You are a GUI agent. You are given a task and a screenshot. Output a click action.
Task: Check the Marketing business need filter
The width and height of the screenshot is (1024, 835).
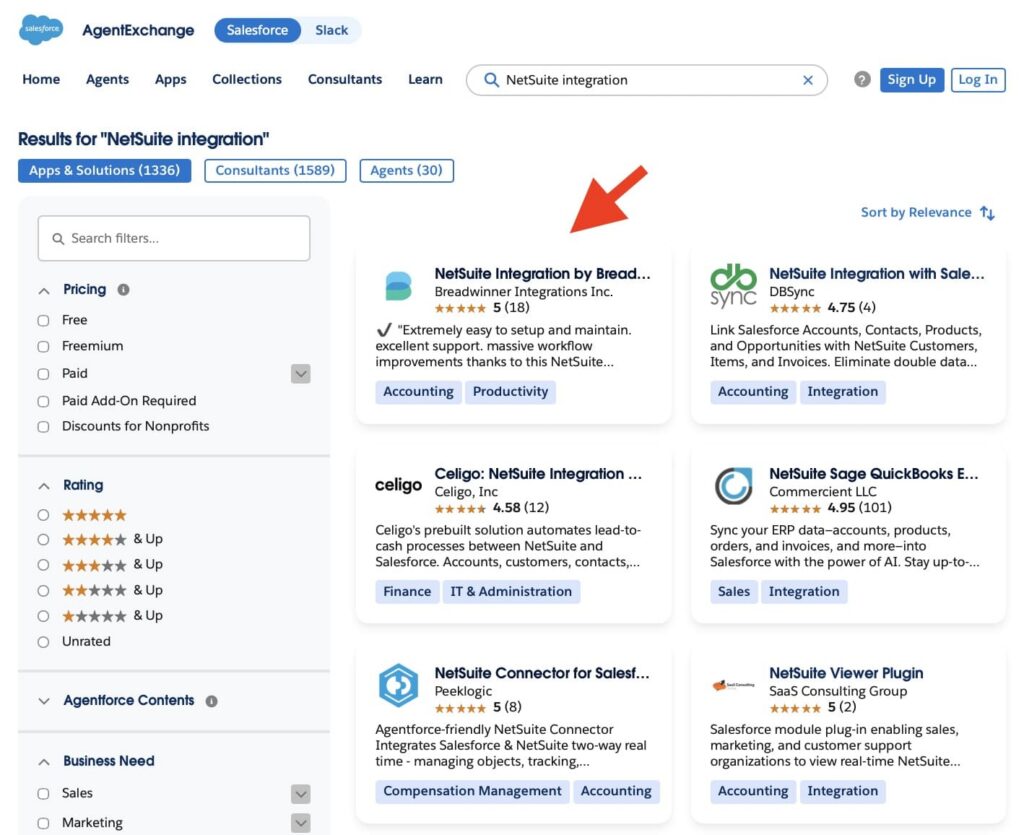click(43, 823)
